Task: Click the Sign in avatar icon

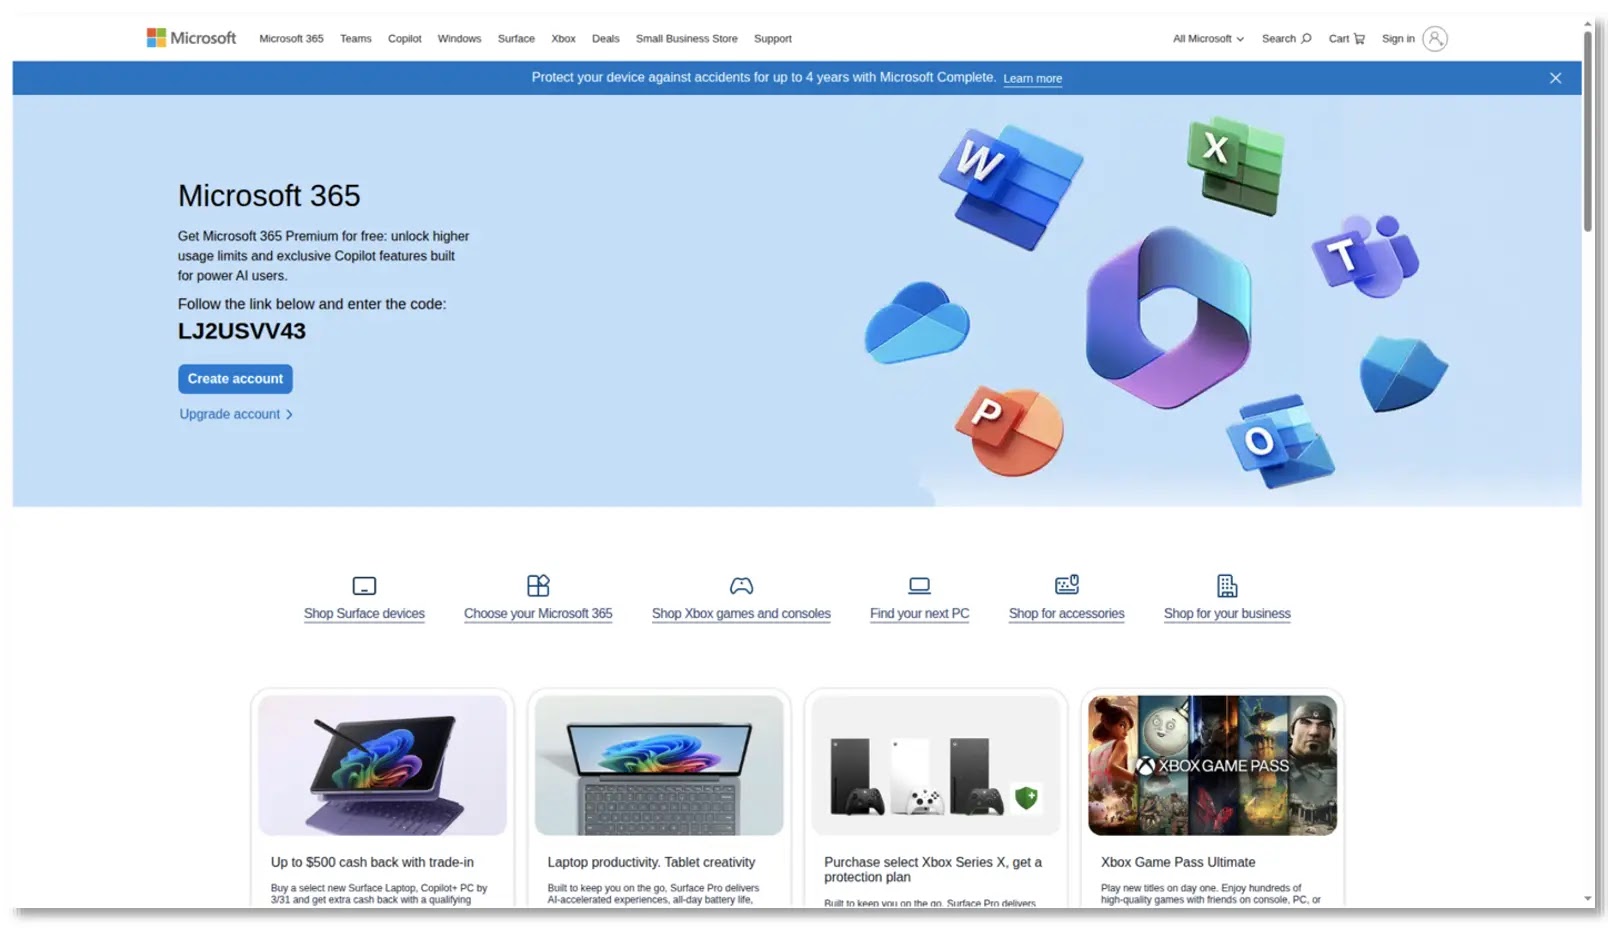Action: [1435, 38]
